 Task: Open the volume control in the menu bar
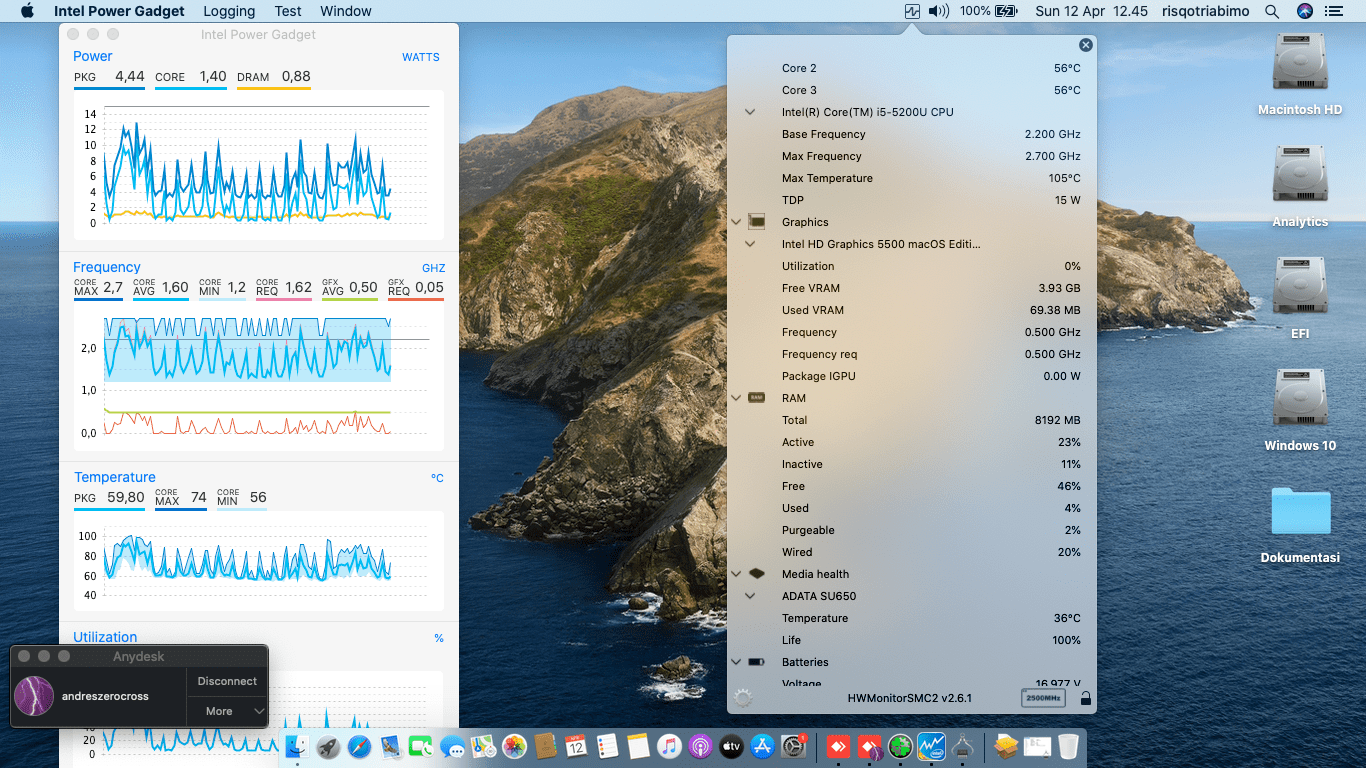coord(938,11)
